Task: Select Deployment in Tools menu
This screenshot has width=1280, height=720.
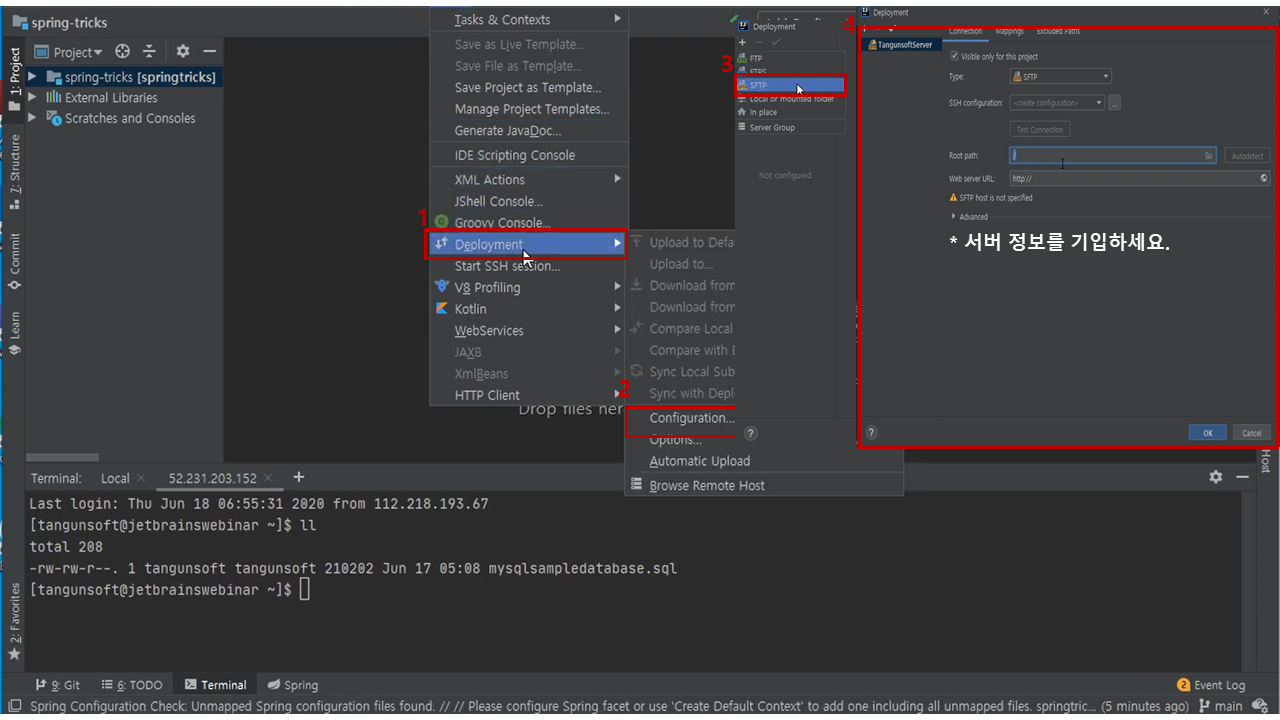Action: [529, 245]
